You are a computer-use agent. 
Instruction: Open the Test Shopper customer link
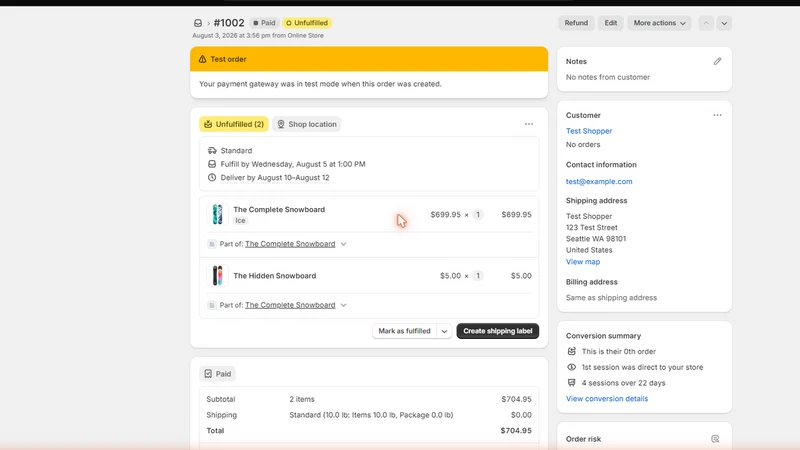(x=589, y=131)
